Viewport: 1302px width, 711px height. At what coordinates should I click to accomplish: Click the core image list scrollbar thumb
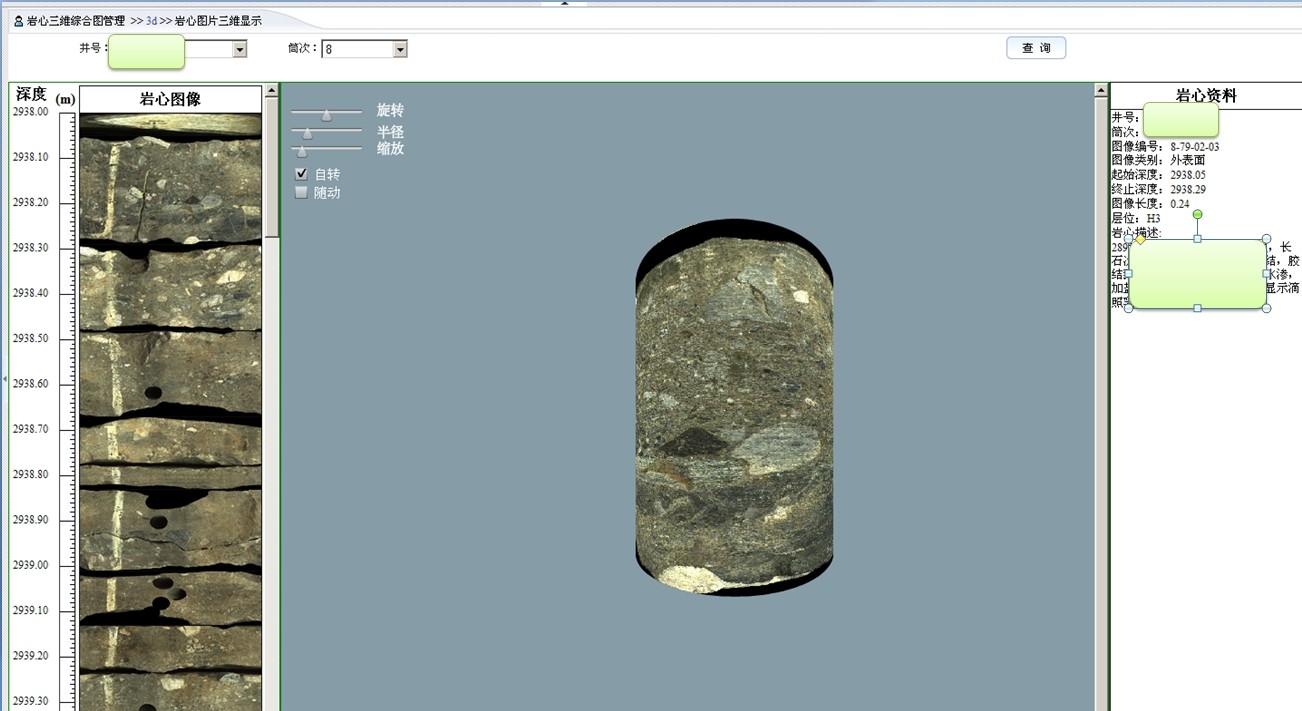[x=271, y=168]
